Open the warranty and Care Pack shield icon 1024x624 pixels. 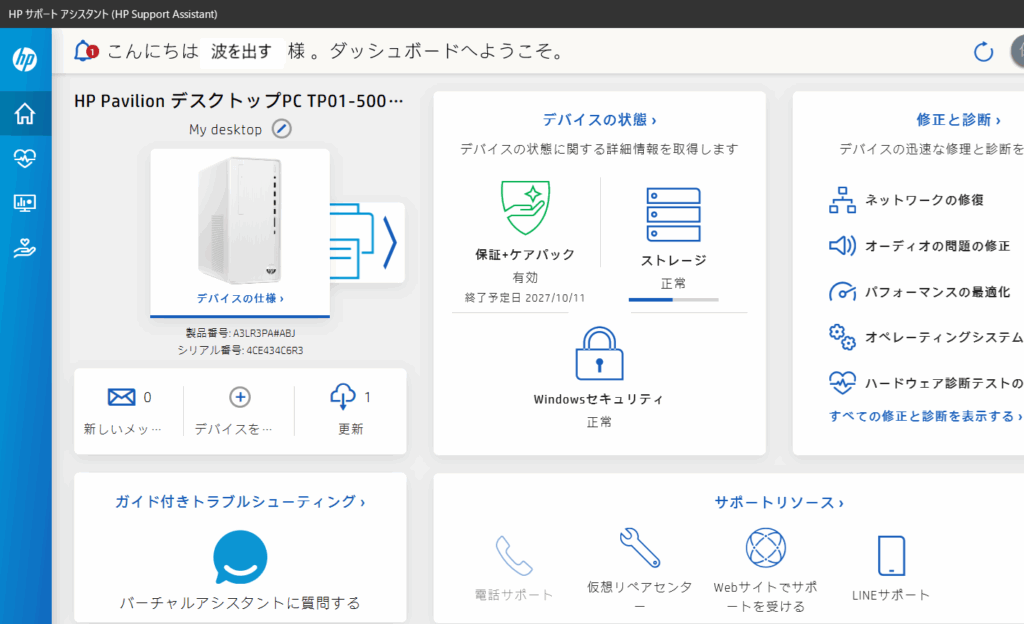point(525,208)
